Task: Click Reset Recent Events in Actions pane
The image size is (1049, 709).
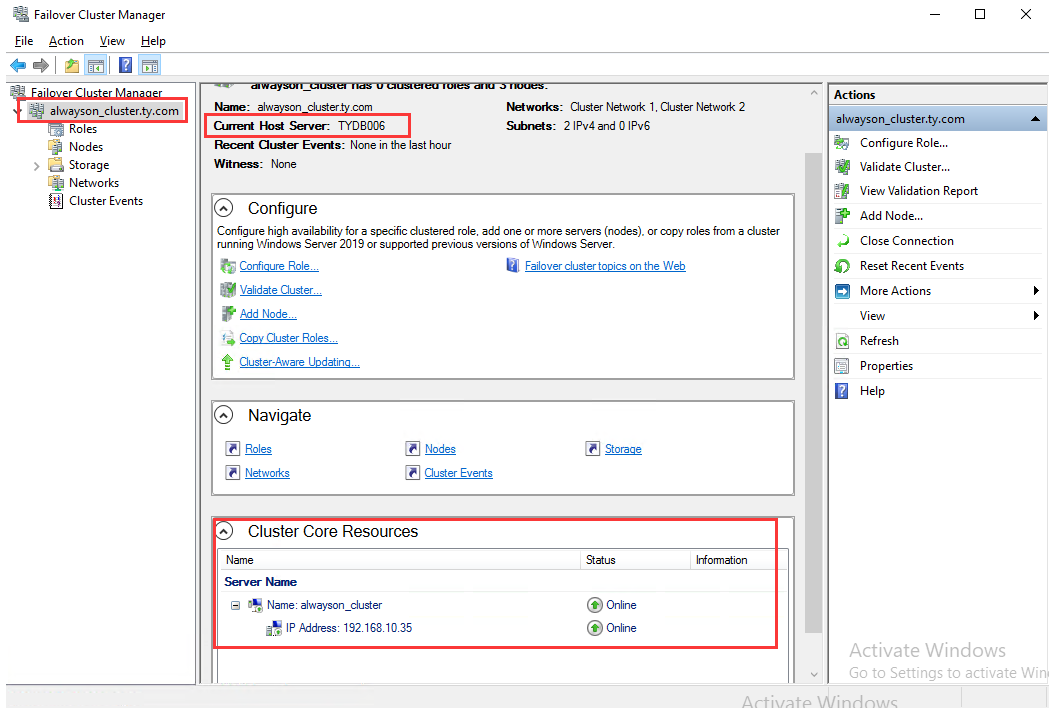Action: (912, 266)
